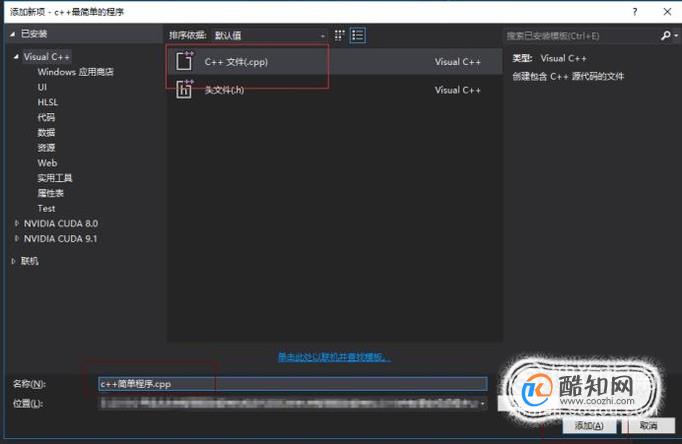This screenshot has width=682, height=444.
Task: Click the Add (添加) button
Action: [589, 426]
